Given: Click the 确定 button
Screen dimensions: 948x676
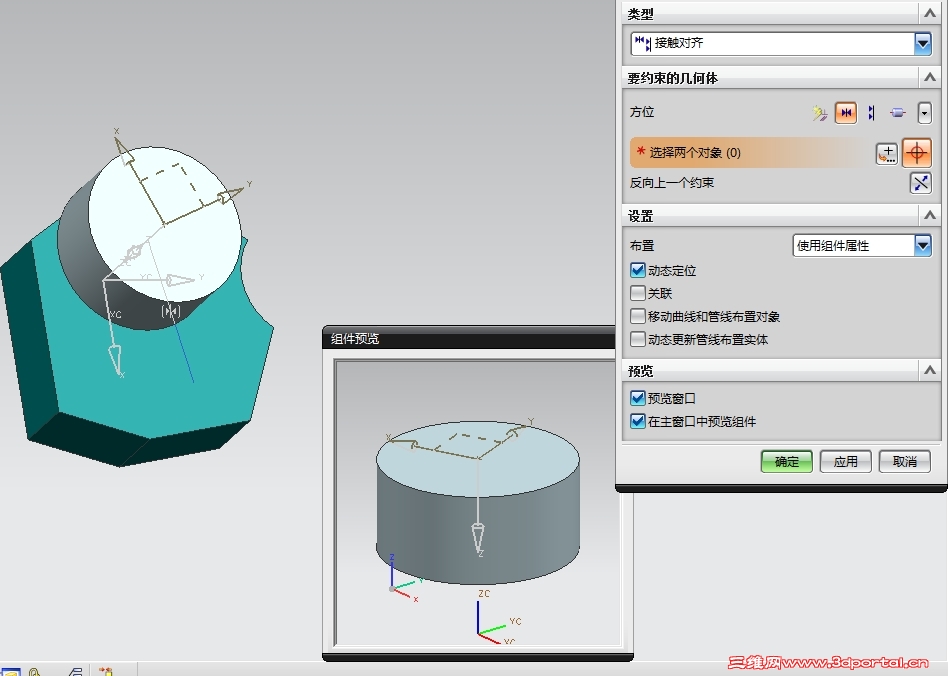Looking at the screenshot, I should click(x=787, y=461).
